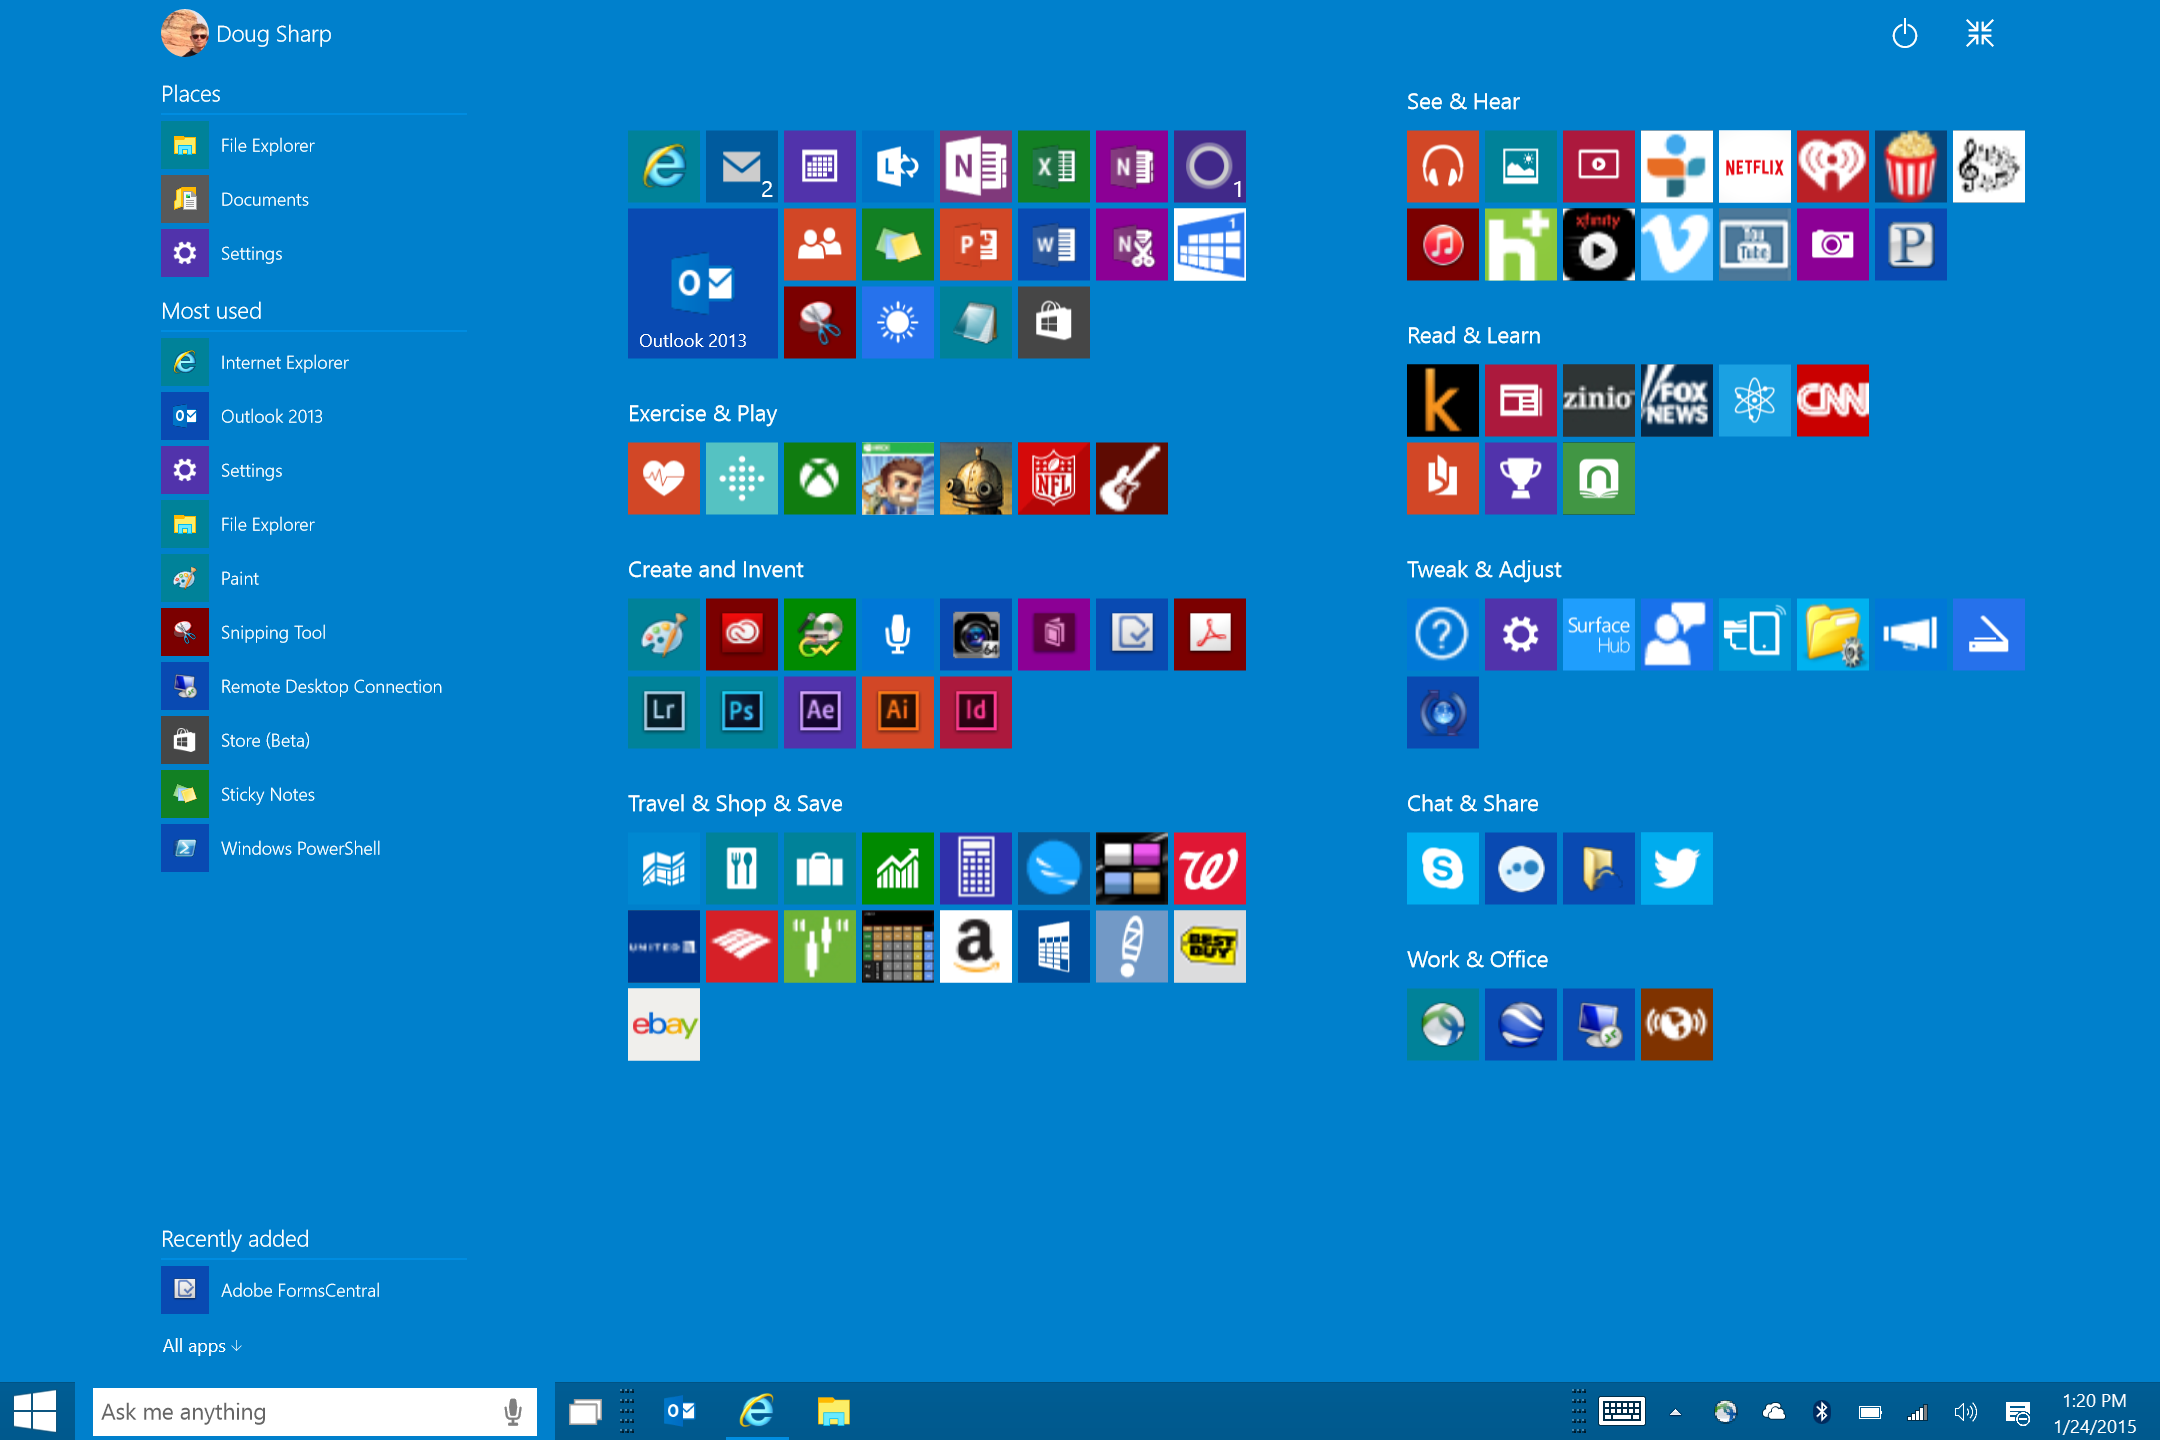Open Adobe FormsCentral from Recently added
This screenshot has width=2160, height=1440.
tap(314, 1290)
